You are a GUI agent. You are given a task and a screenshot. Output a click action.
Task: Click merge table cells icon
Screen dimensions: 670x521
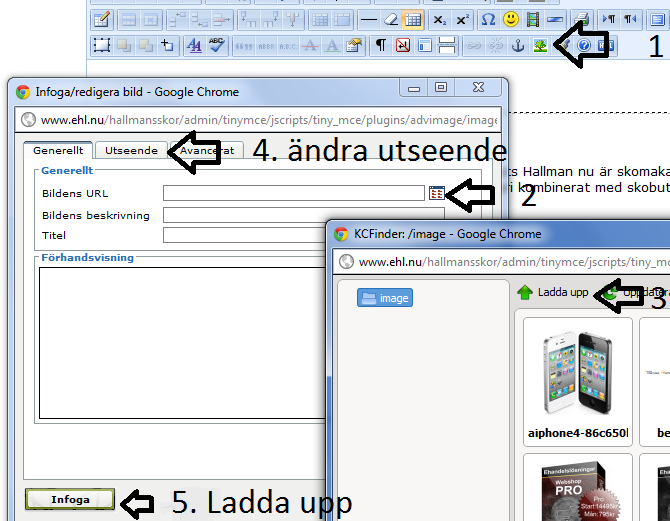(x=342, y=20)
